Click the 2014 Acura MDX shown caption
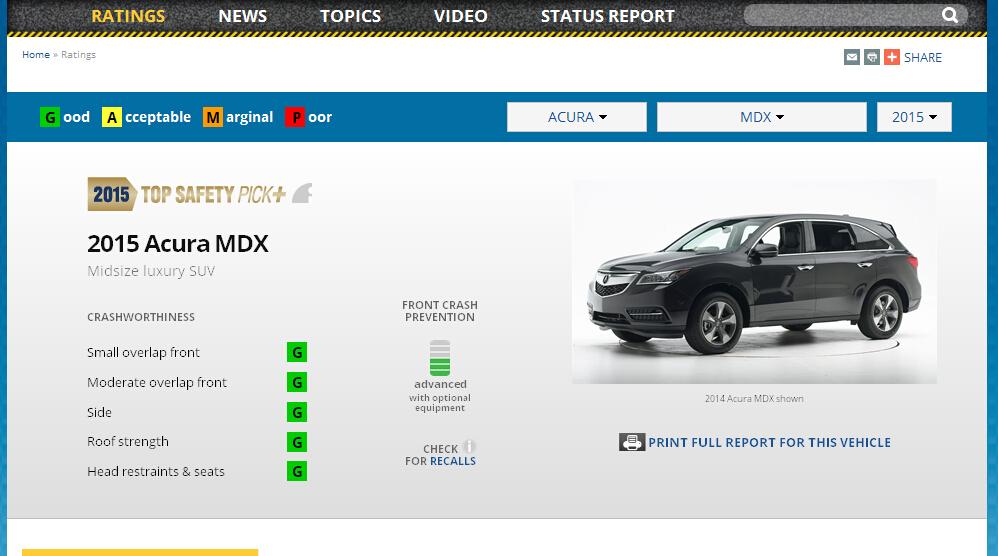998x556 pixels. [754, 399]
